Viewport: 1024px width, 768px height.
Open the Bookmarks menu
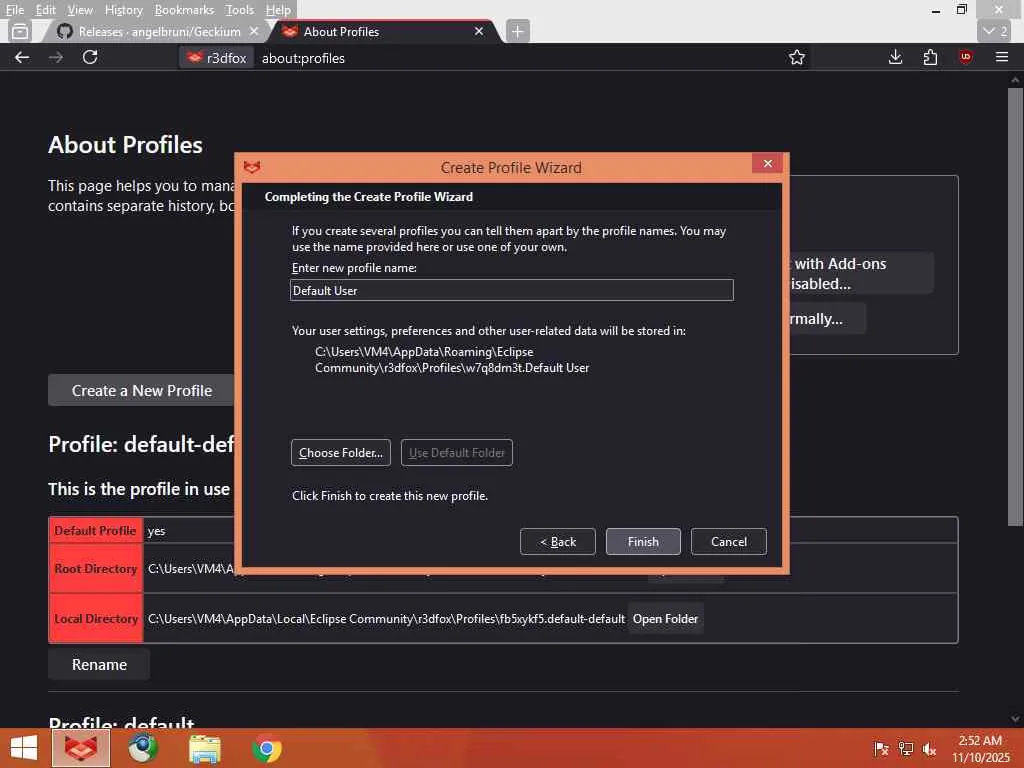click(x=184, y=10)
